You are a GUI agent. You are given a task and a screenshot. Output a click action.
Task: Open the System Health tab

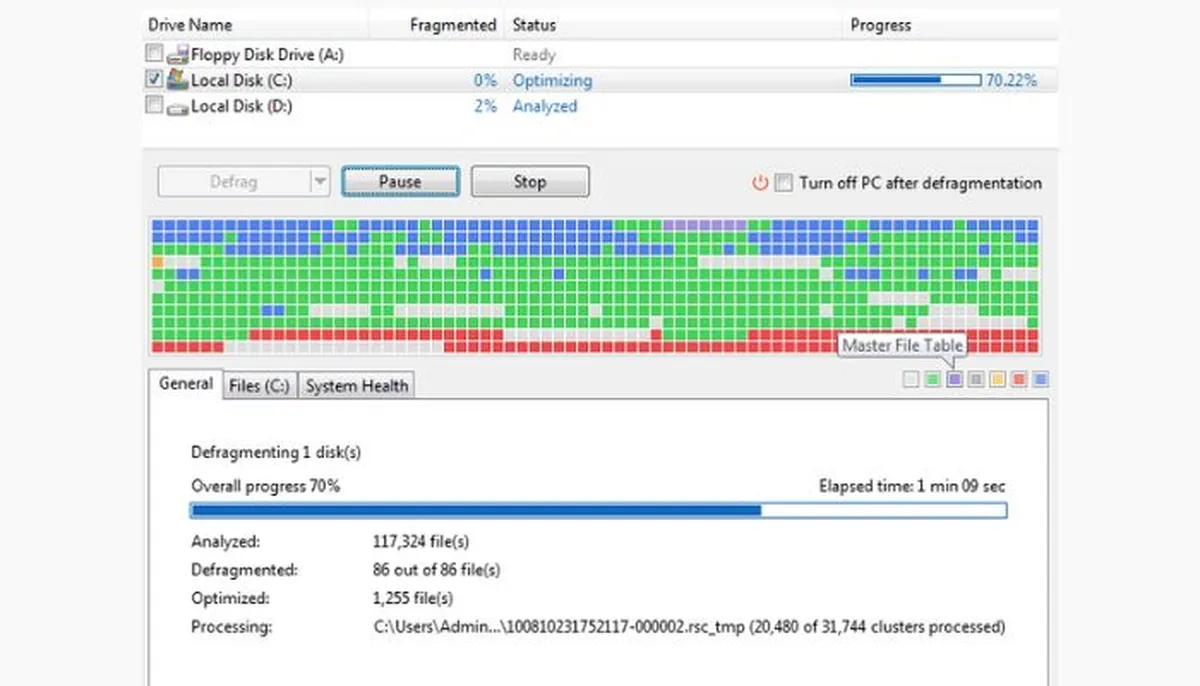pos(357,386)
